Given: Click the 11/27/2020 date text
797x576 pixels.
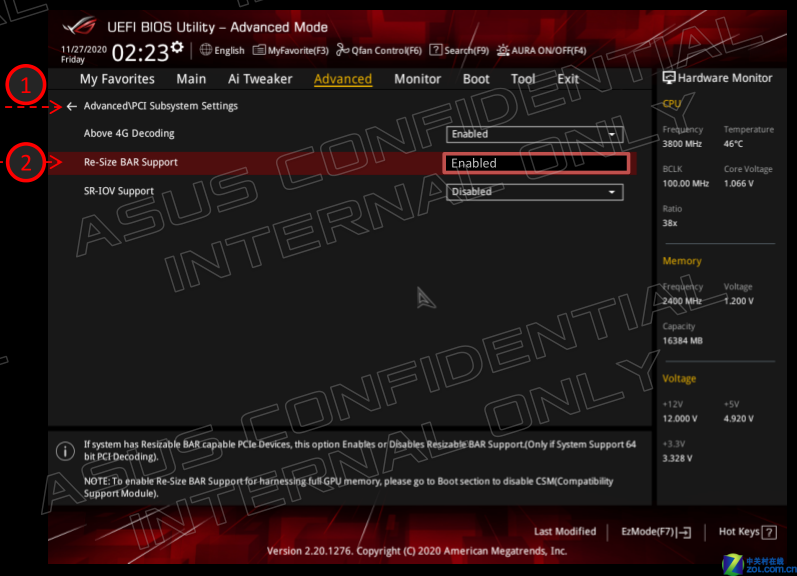Looking at the screenshot, I should tap(84, 49).
